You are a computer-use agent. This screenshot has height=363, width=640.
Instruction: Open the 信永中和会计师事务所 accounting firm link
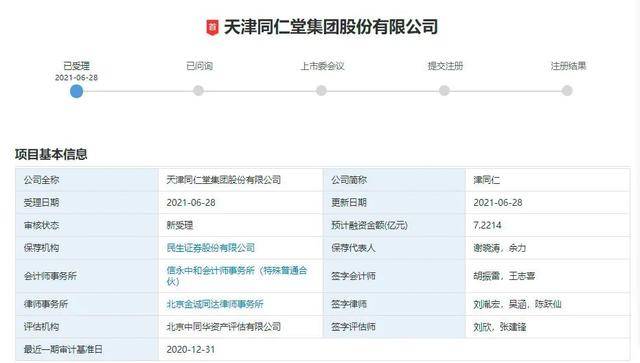237,276
